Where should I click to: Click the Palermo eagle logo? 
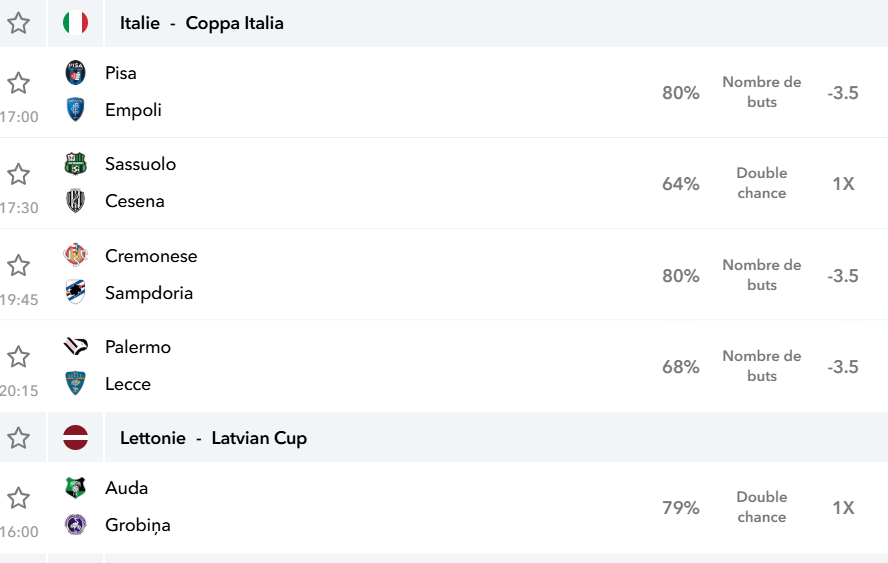[x=75, y=346]
